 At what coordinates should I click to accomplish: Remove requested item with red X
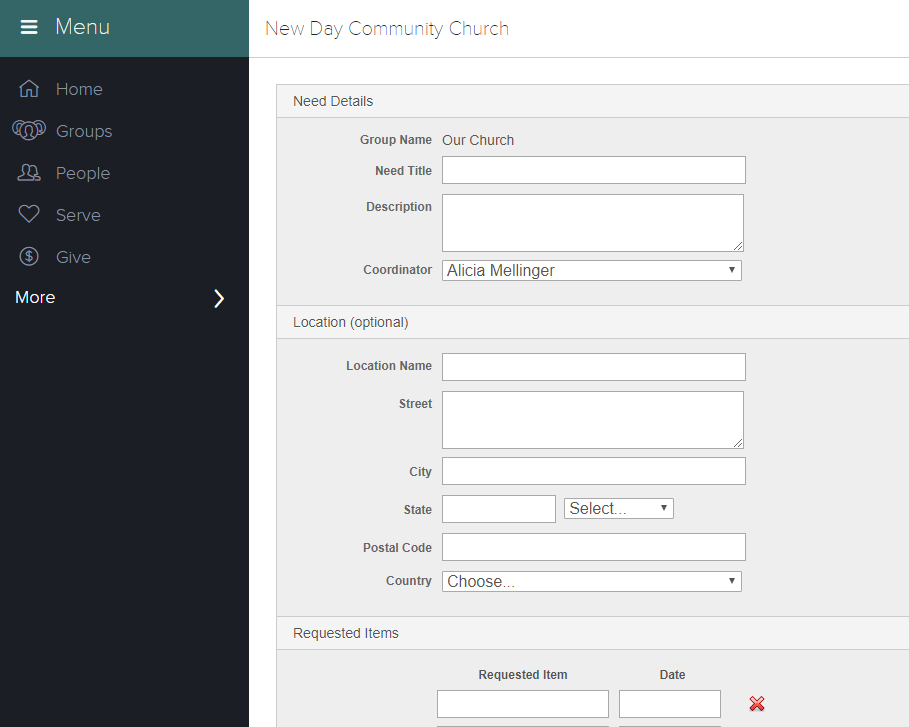[757, 704]
